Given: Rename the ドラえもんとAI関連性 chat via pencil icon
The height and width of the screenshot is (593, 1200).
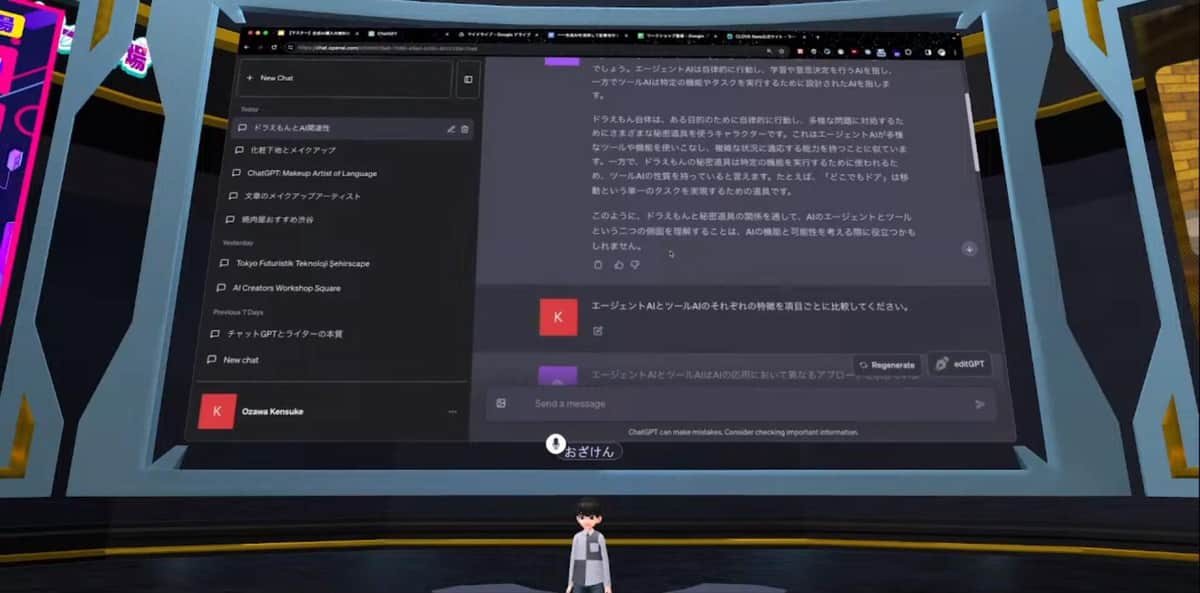Looking at the screenshot, I should click(451, 129).
